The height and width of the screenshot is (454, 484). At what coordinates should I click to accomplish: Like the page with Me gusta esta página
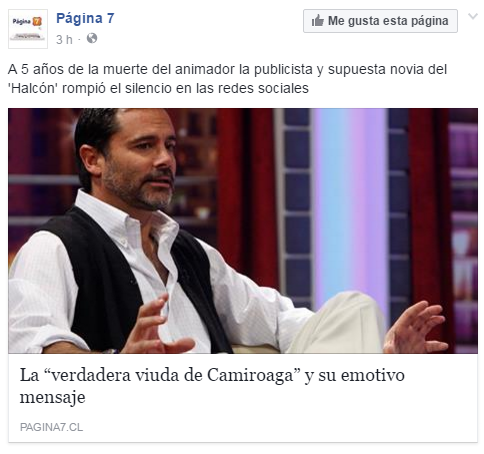[380, 21]
